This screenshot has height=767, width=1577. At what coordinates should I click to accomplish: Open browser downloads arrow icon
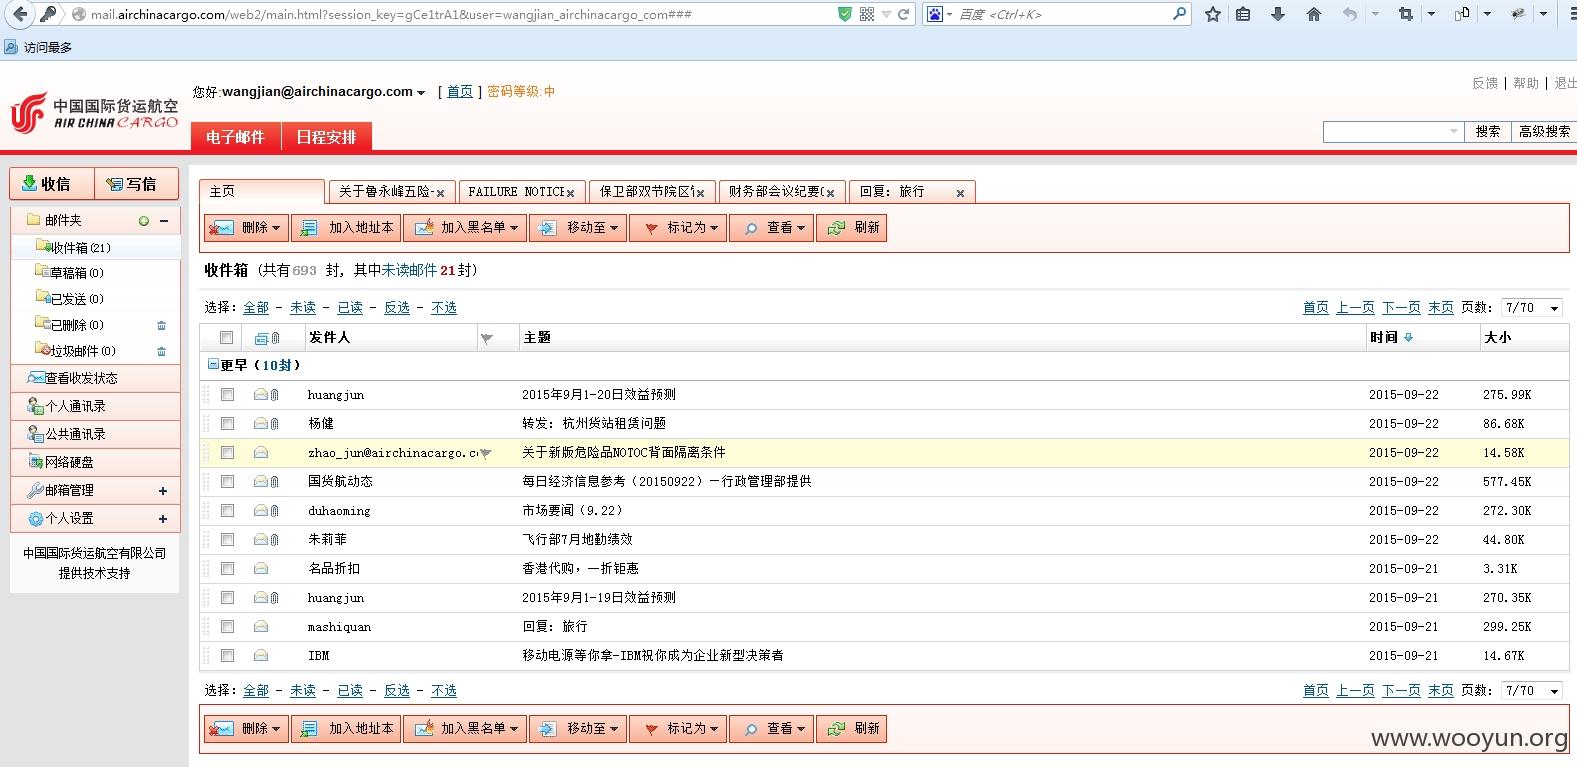1278,14
